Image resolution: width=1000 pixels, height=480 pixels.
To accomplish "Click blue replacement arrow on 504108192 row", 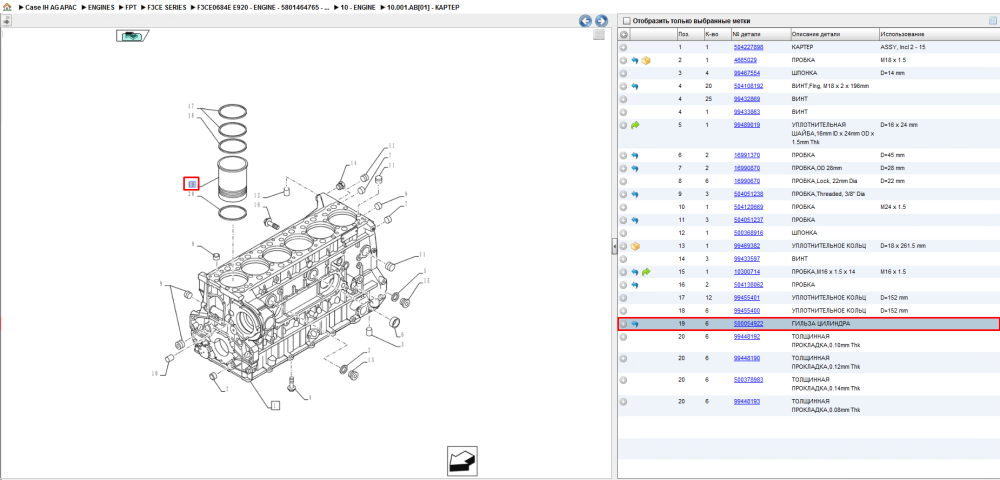I will [635, 86].
